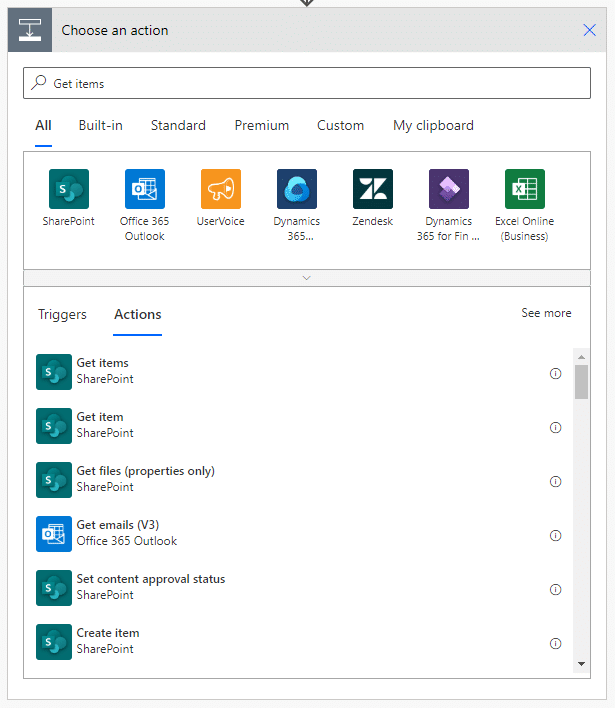Switch to the All tab
Screen dimensions: 615x708
pos(43,126)
